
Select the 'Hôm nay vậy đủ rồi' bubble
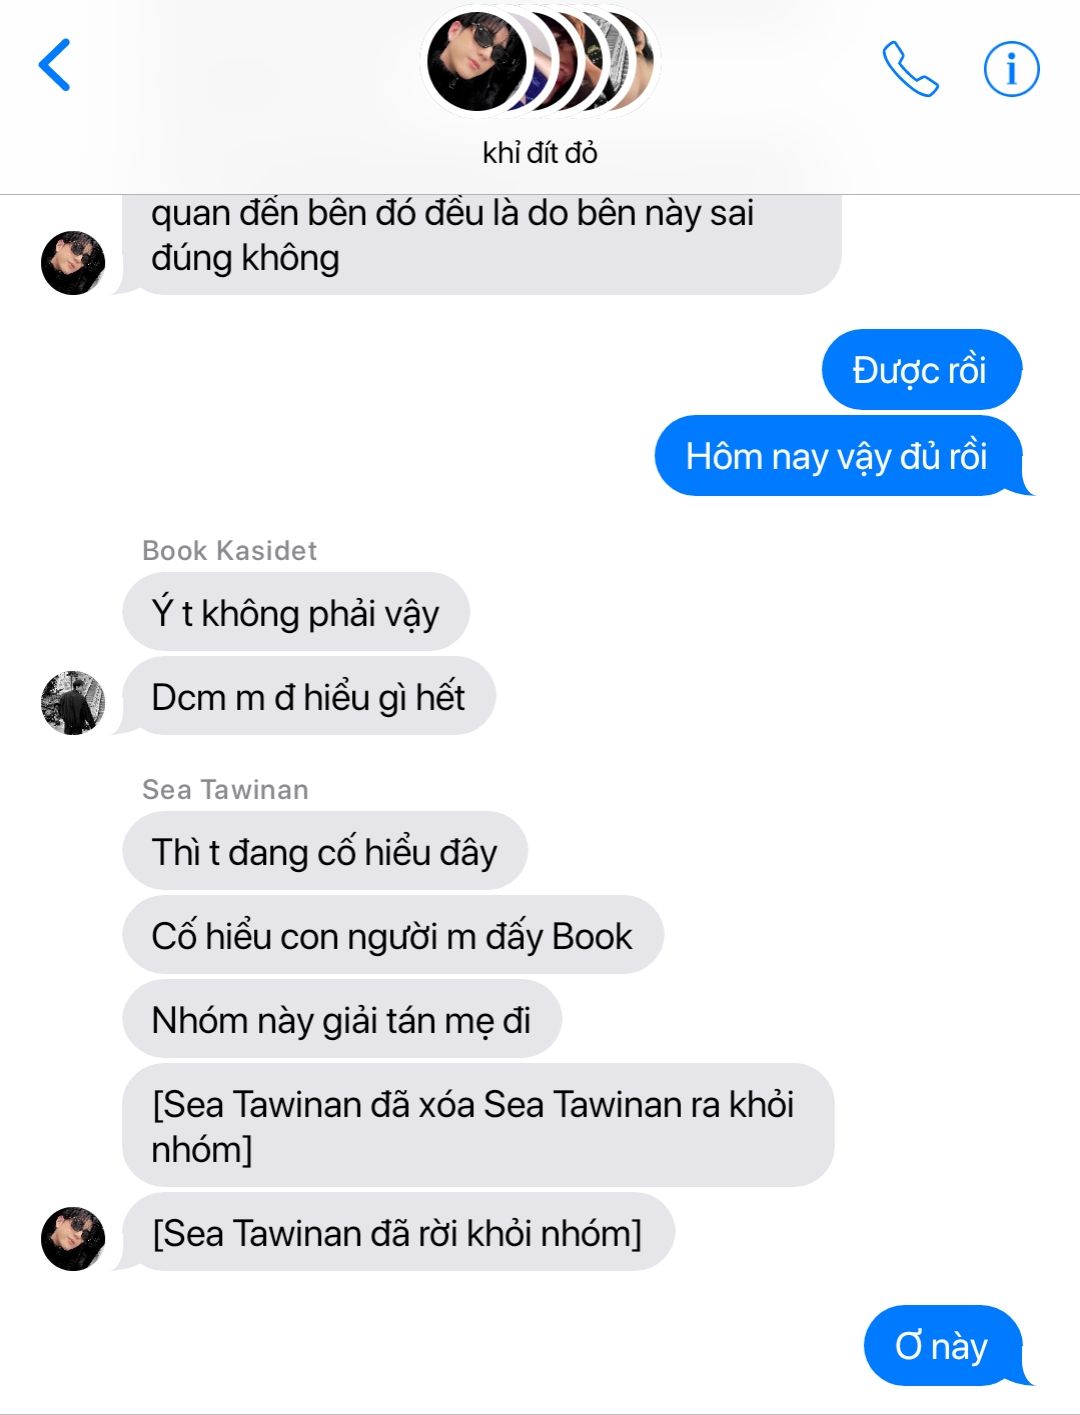click(840, 456)
